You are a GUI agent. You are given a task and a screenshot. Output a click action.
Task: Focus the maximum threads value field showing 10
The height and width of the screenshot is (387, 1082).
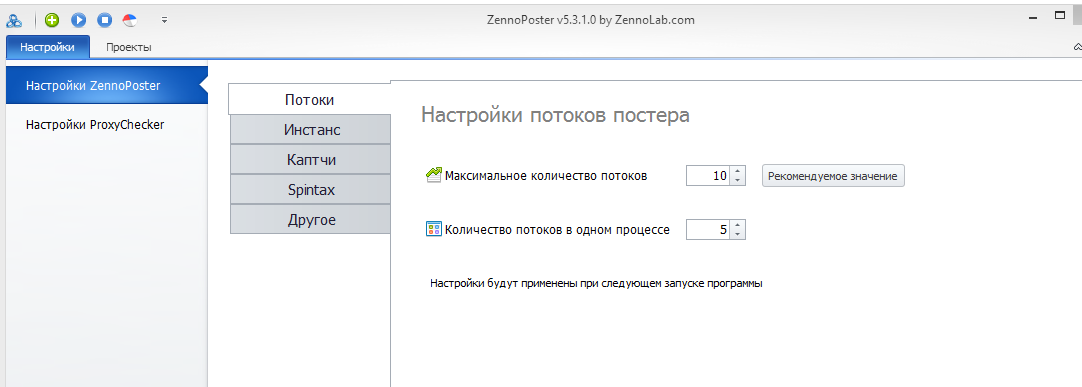pos(708,176)
